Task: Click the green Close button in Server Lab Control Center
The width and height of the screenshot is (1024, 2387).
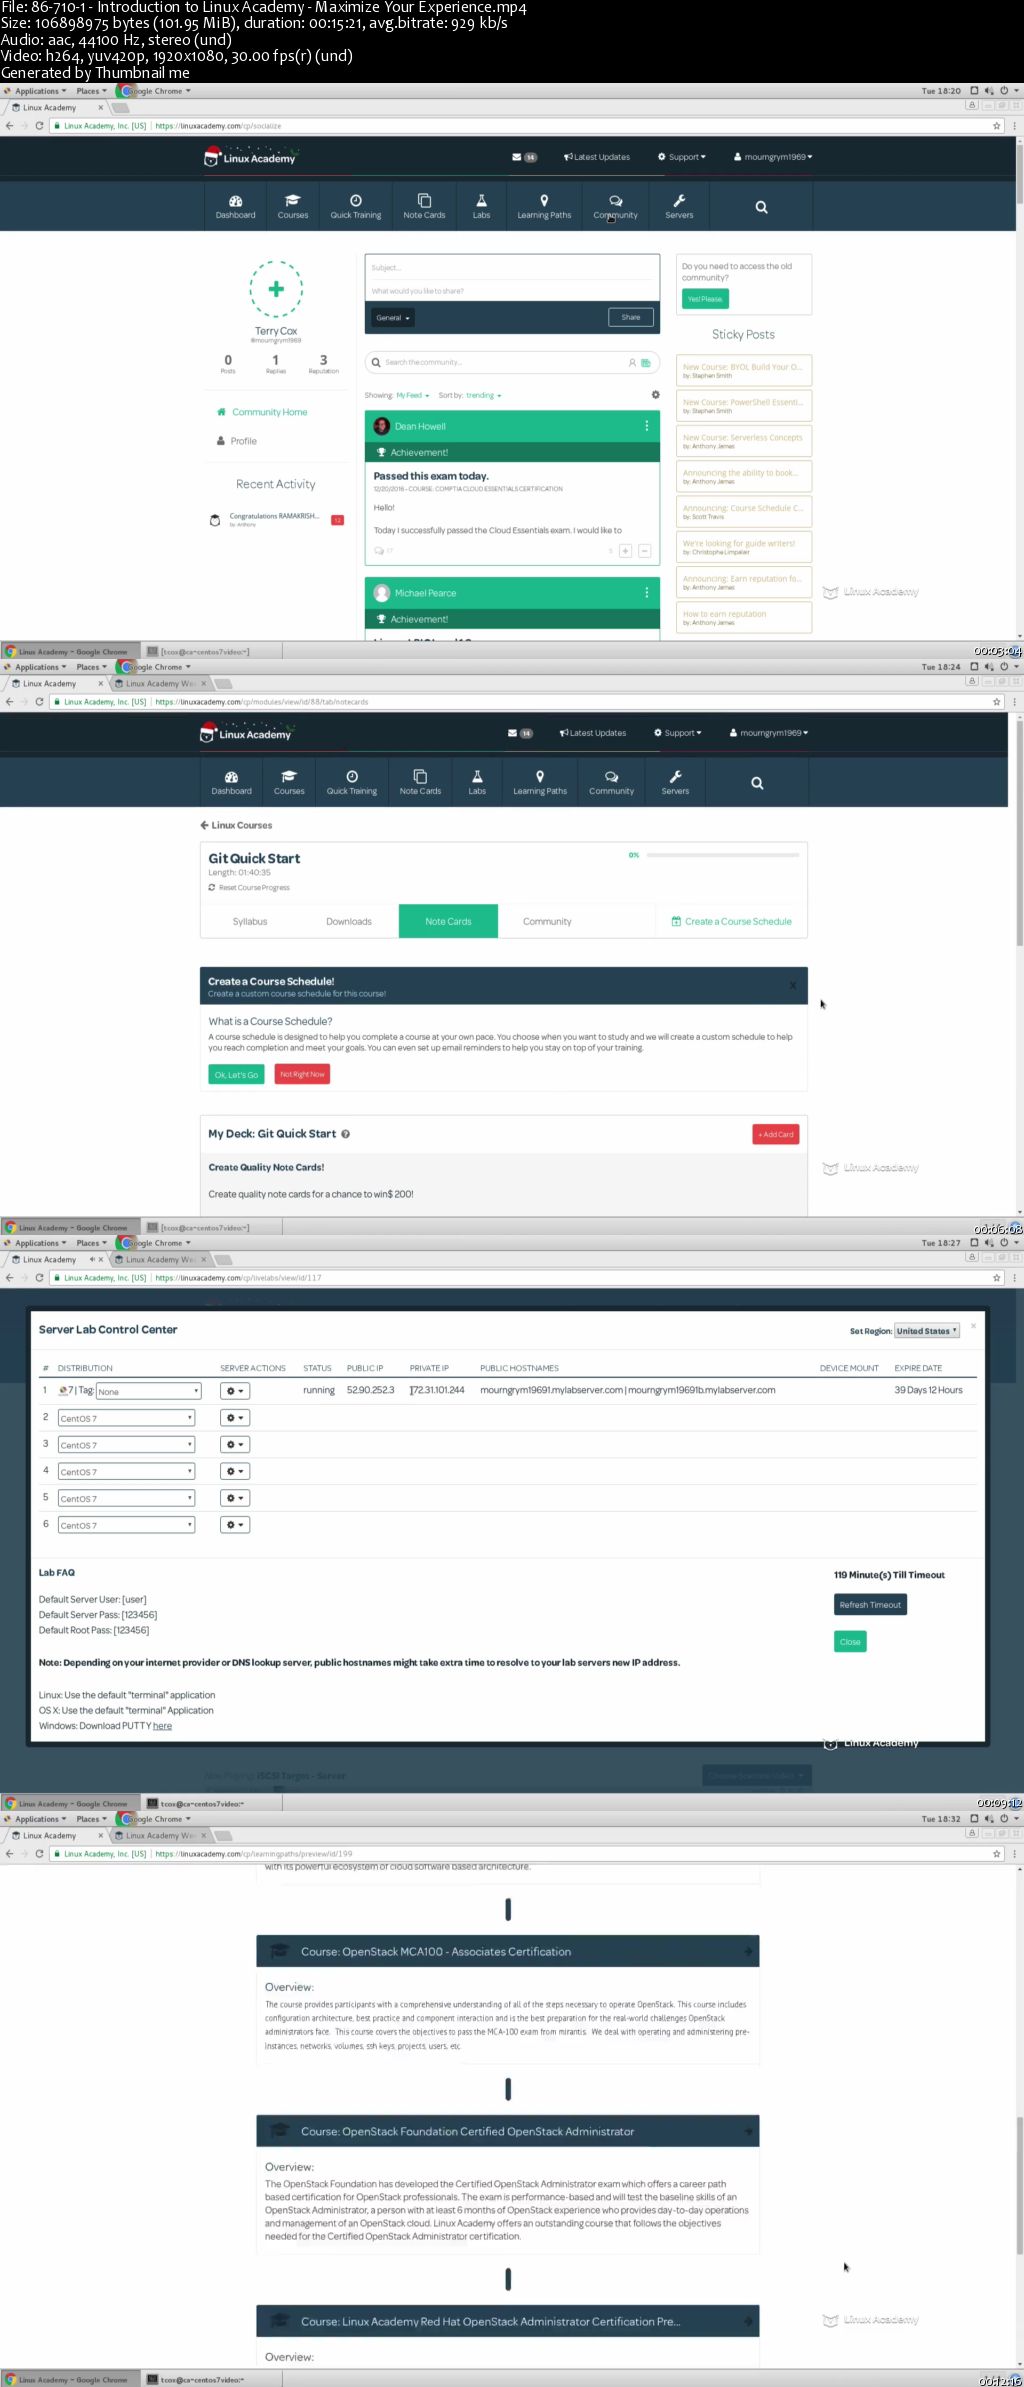Action: (x=850, y=1642)
